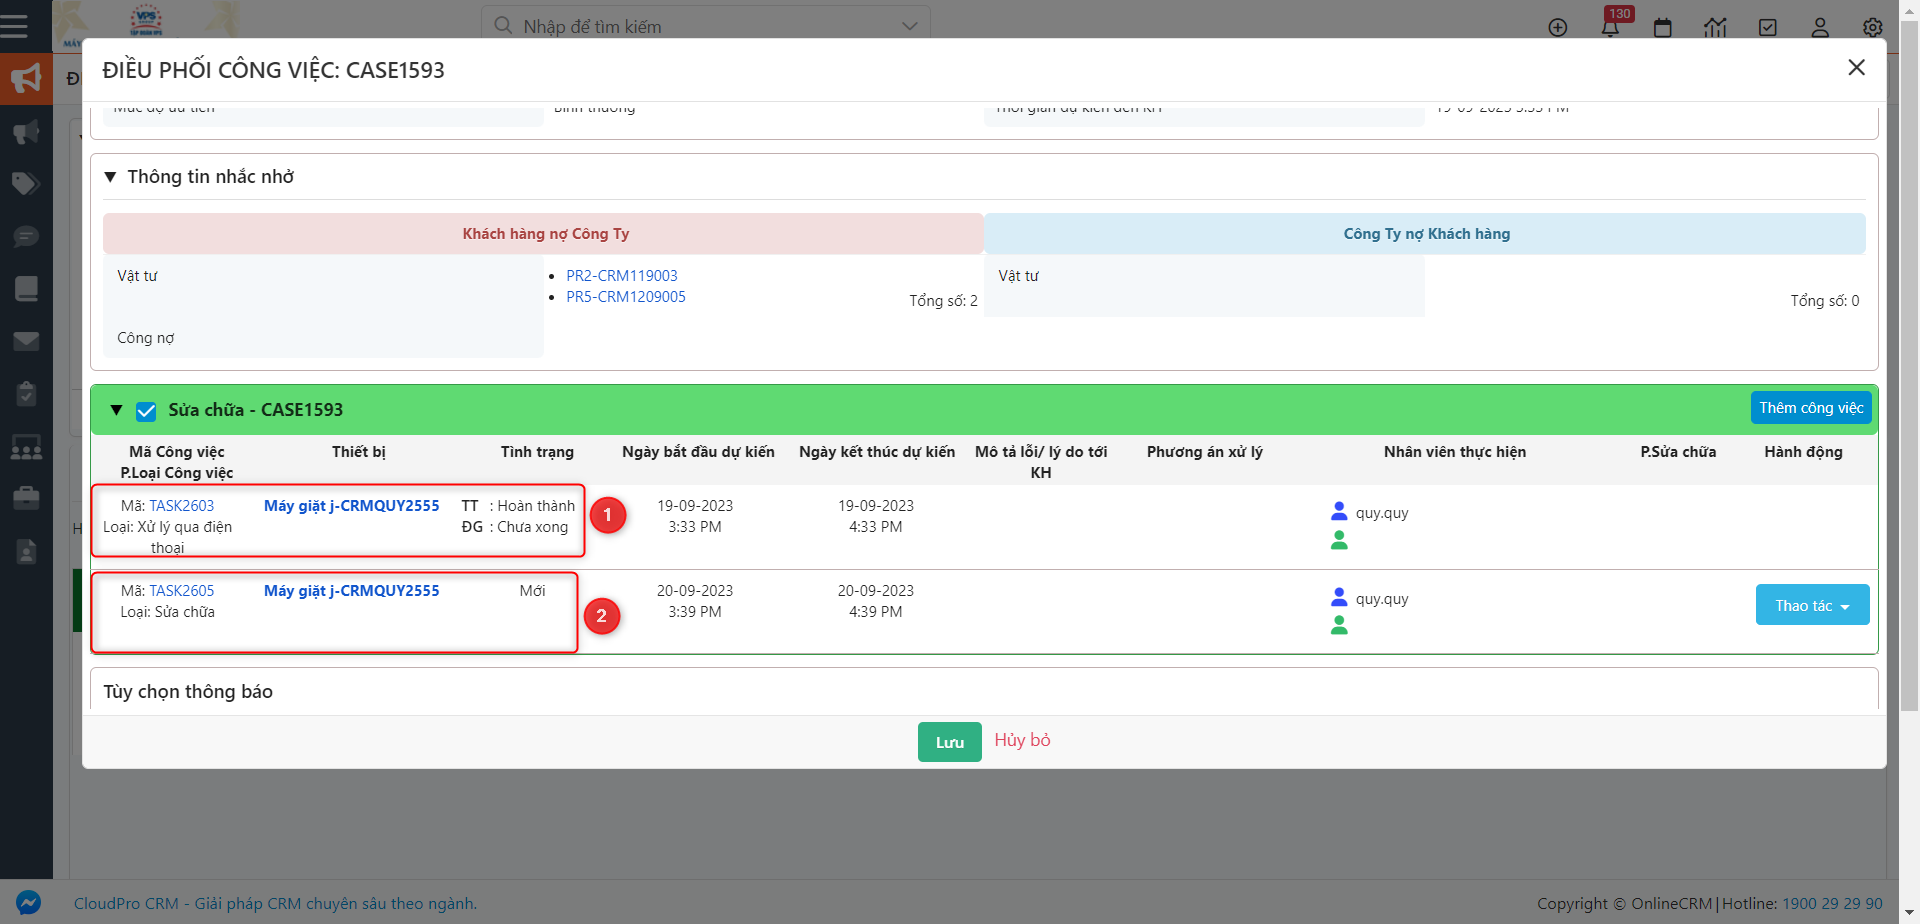Open the calendar icon in top bar

pos(1663,27)
